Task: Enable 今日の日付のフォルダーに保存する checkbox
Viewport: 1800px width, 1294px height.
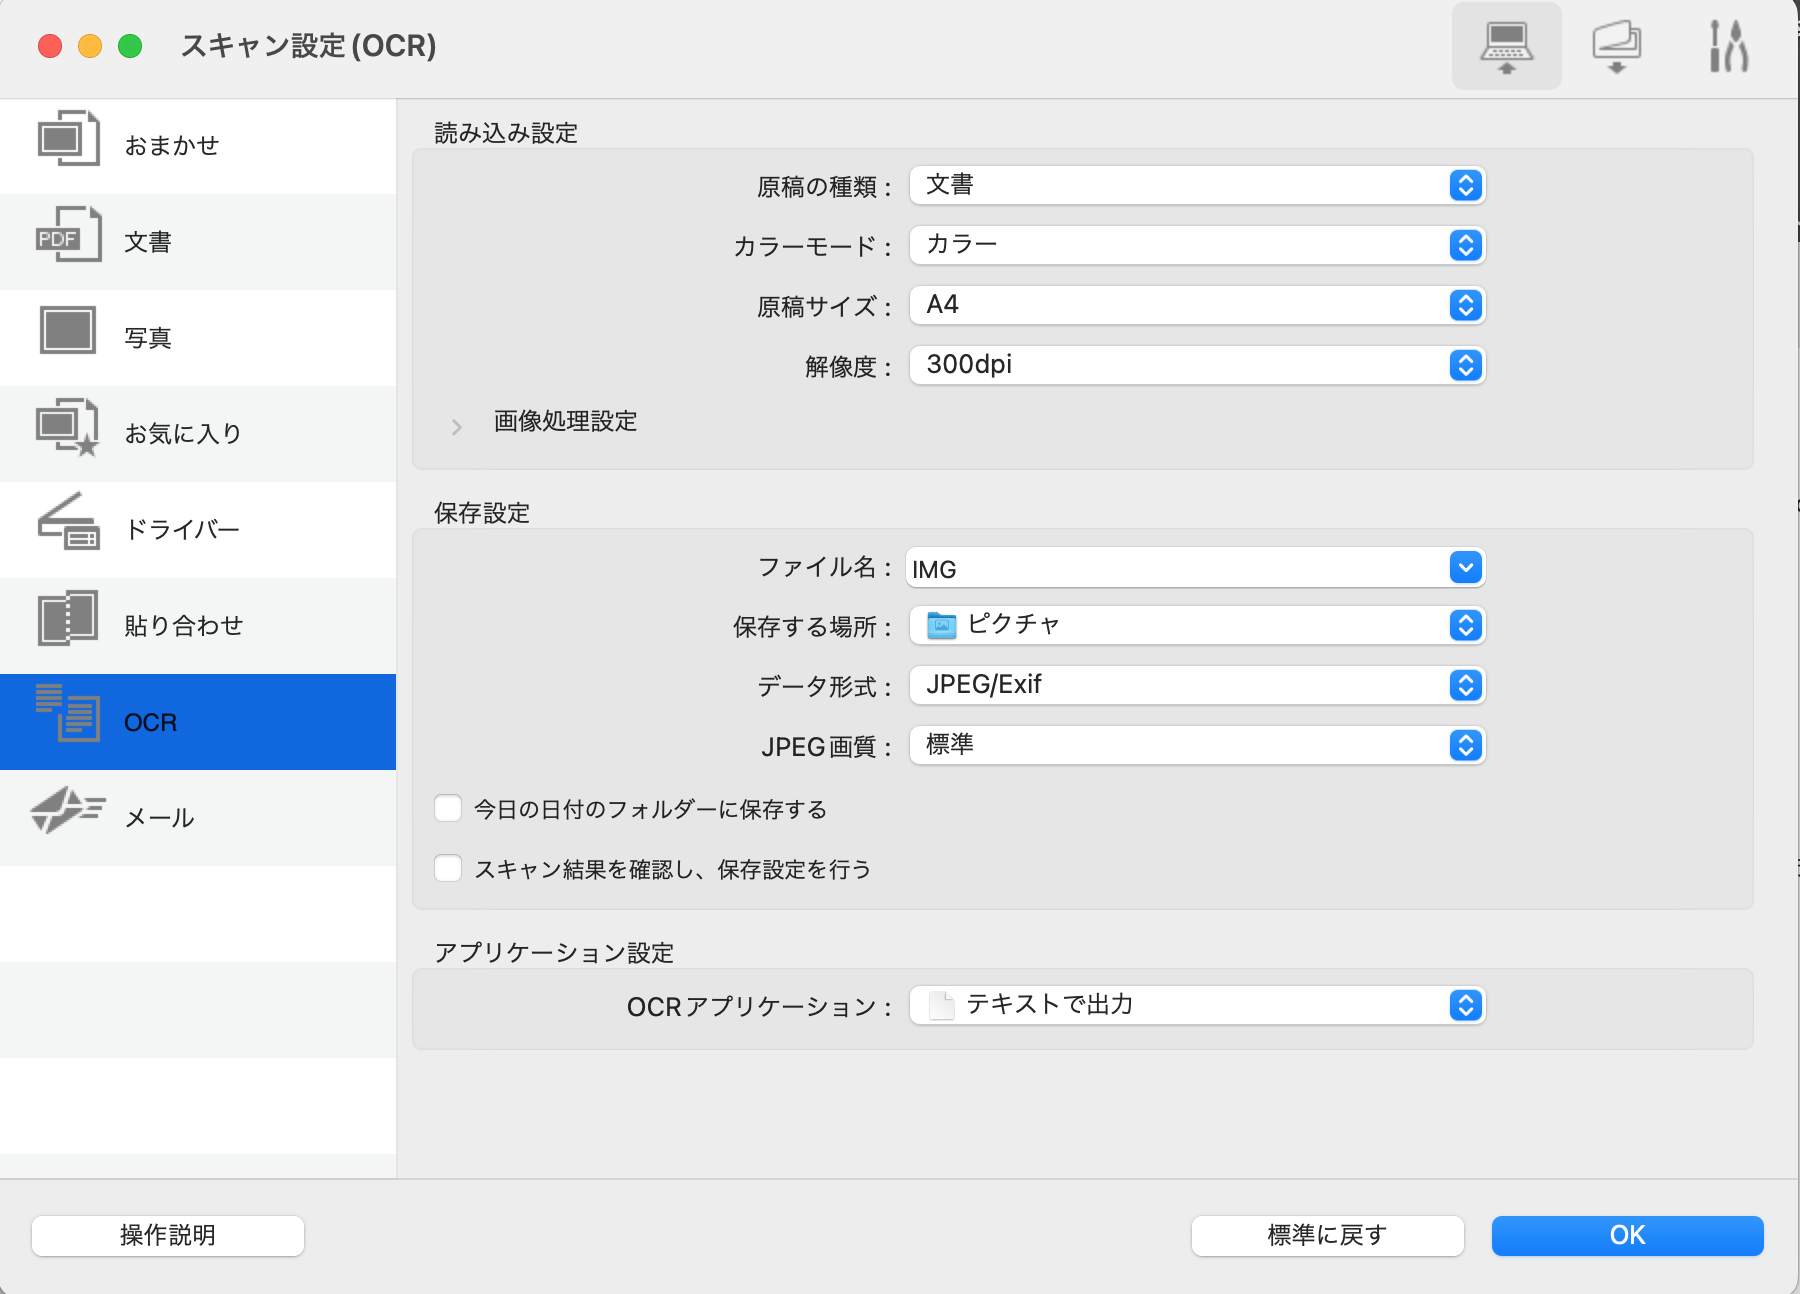Action: point(448,808)
